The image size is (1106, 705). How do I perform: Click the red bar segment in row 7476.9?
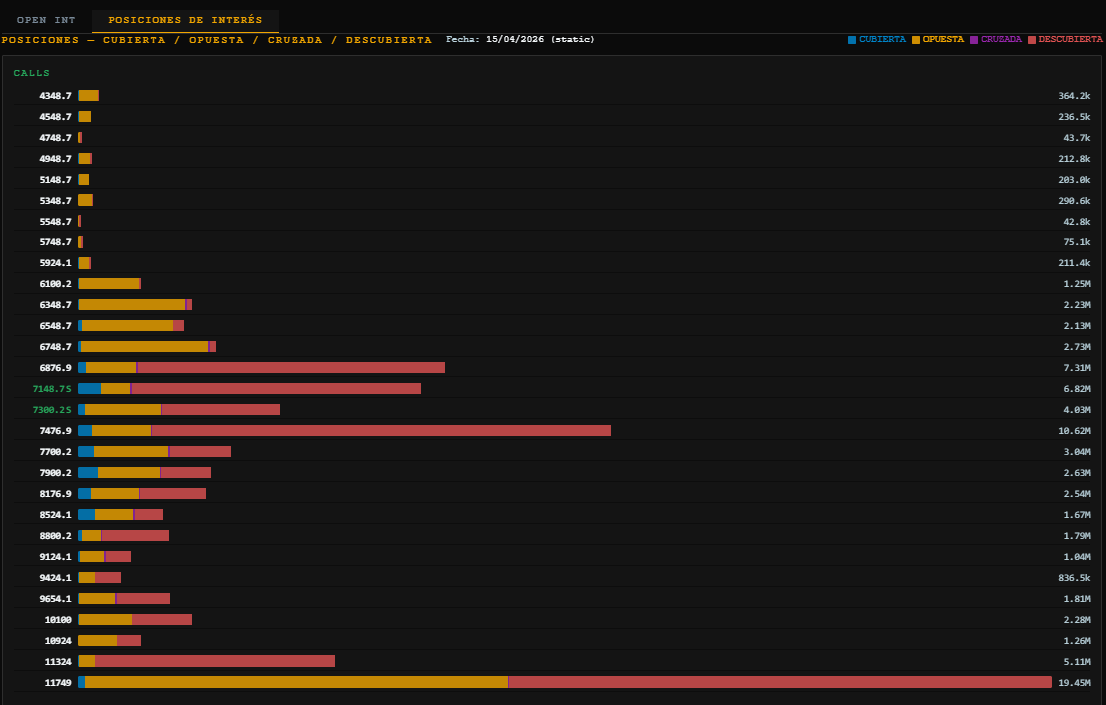pyautogui.click(x=382, y=430)
